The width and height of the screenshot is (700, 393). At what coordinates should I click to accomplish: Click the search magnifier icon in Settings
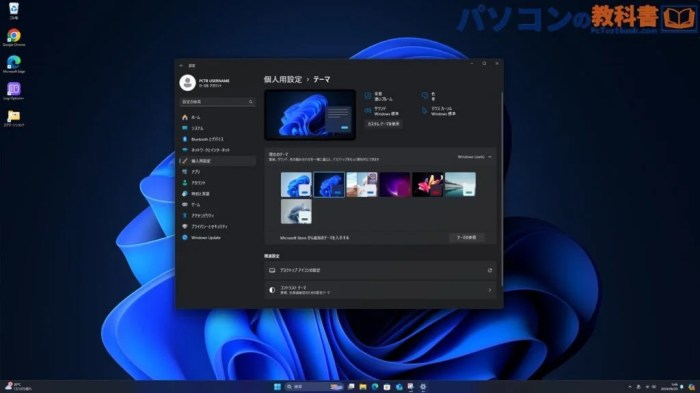point(250,102)
